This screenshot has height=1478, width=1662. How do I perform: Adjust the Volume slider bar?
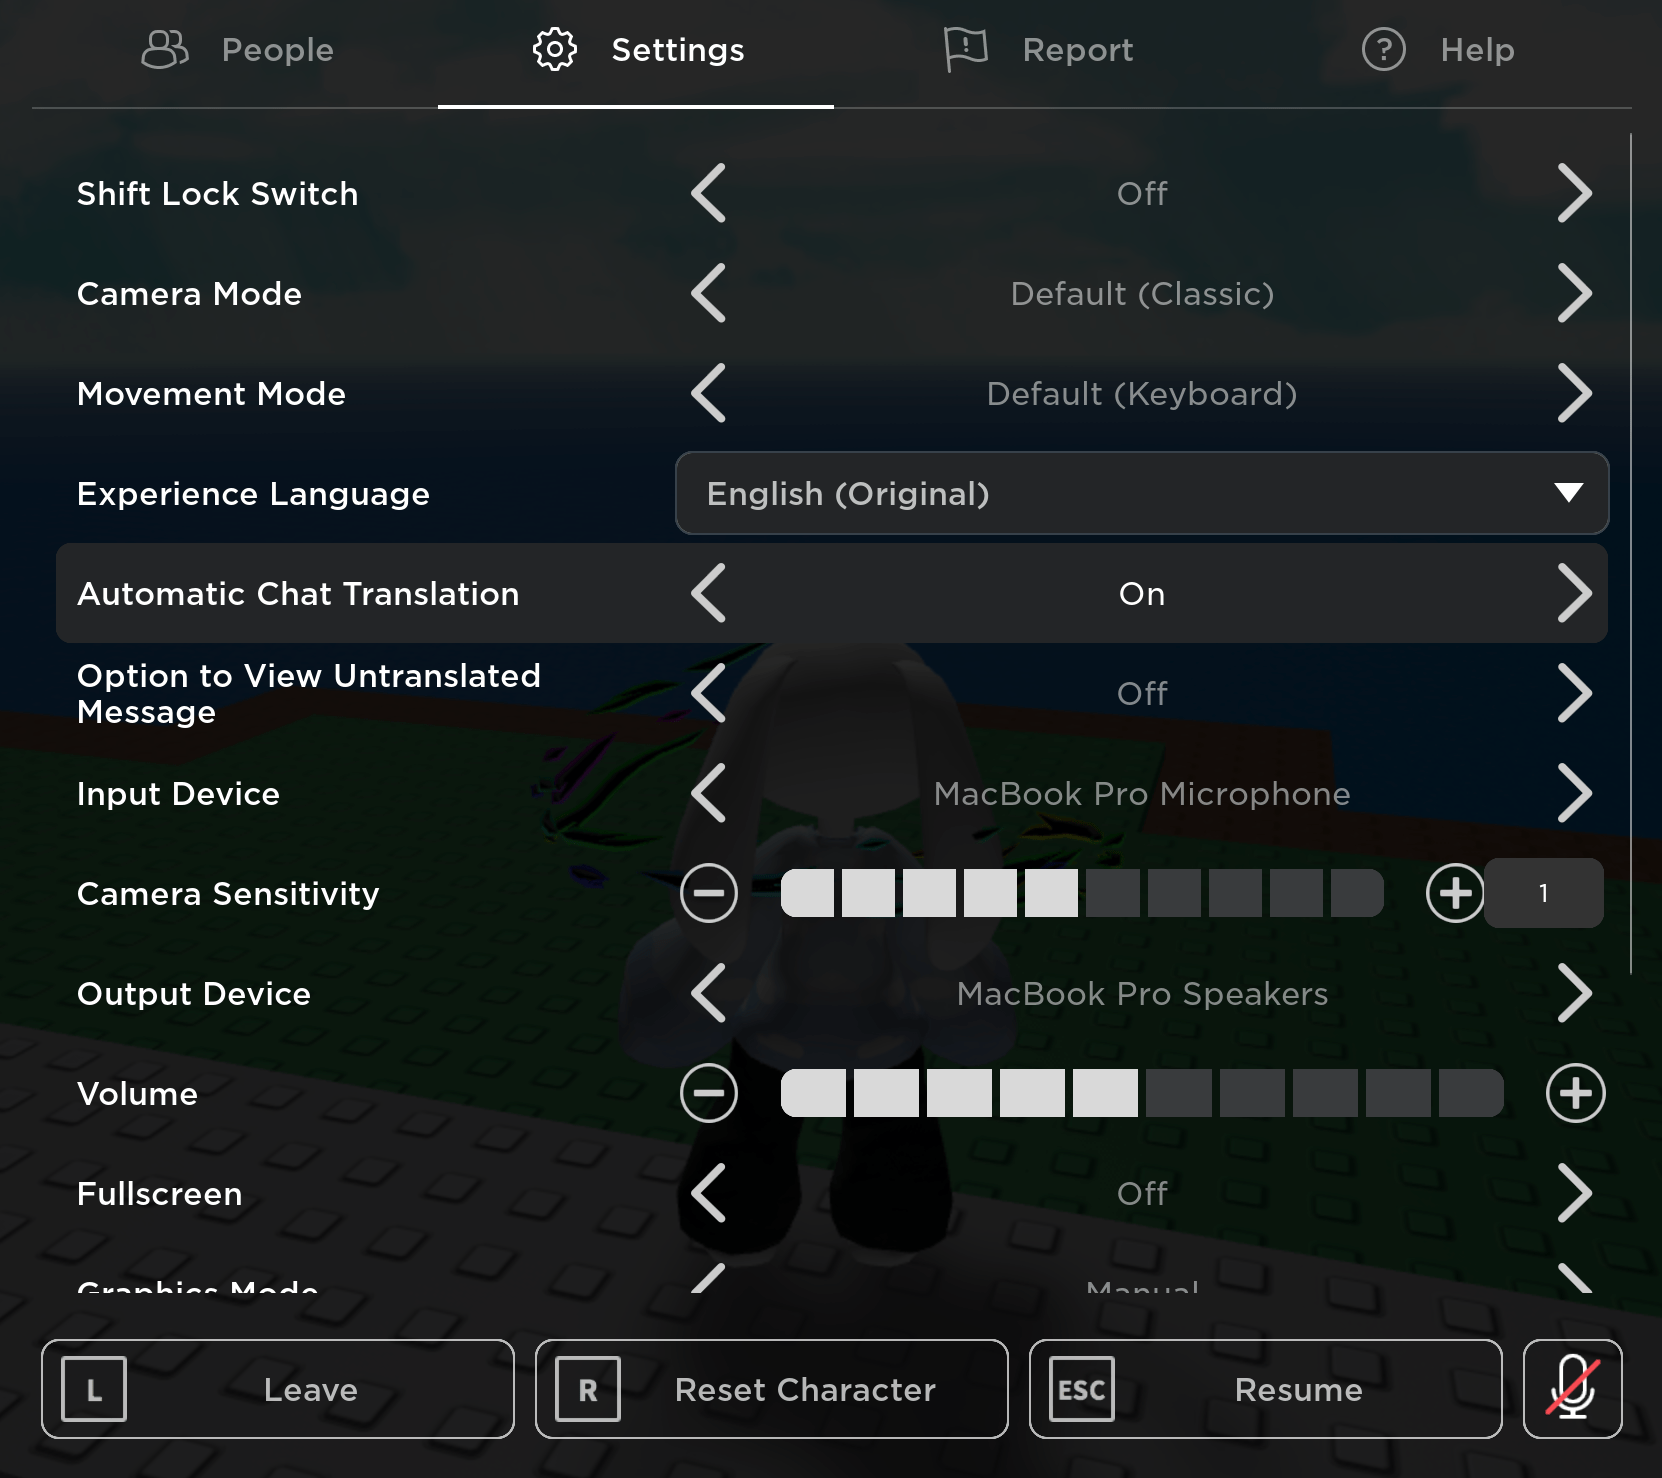(x=1140, y=1093)
